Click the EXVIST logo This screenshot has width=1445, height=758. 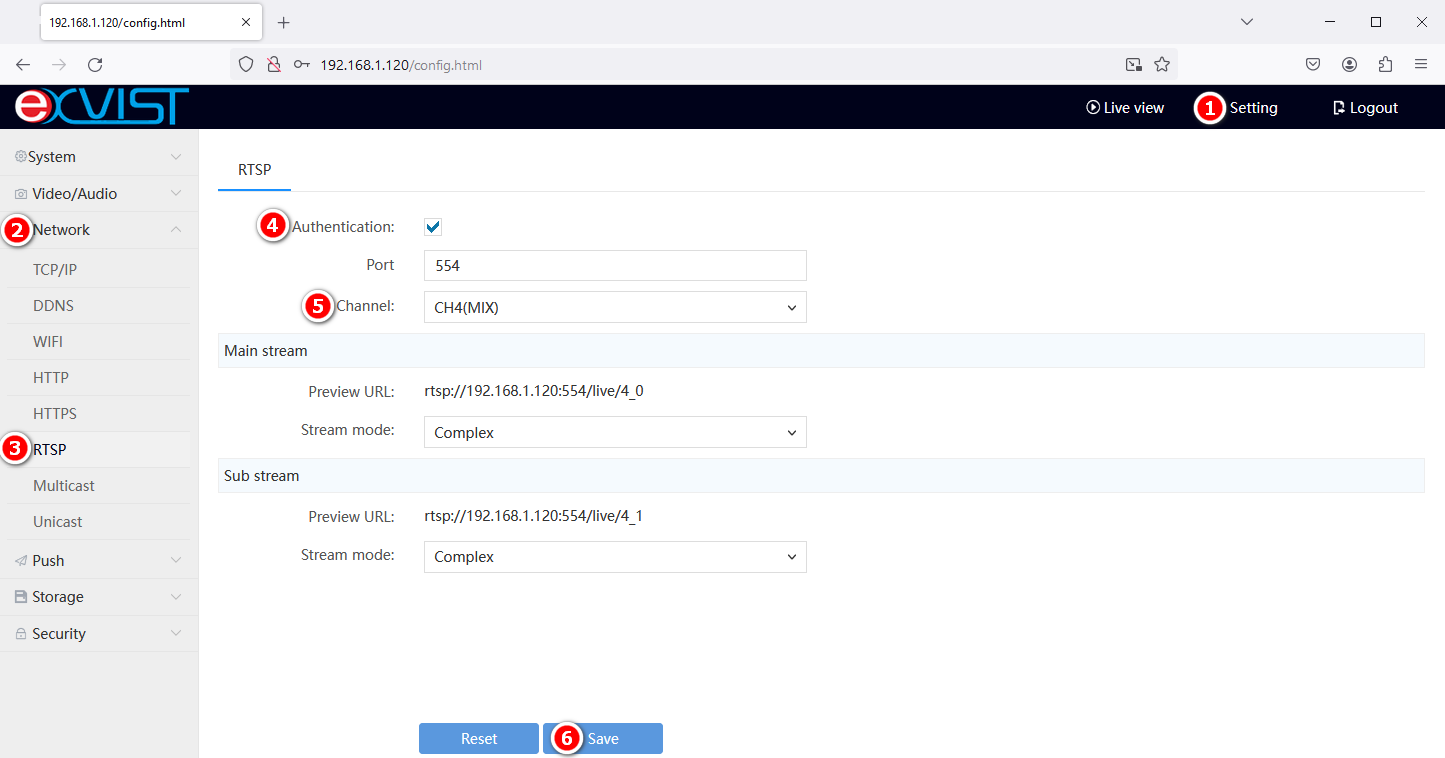(102, 107)
